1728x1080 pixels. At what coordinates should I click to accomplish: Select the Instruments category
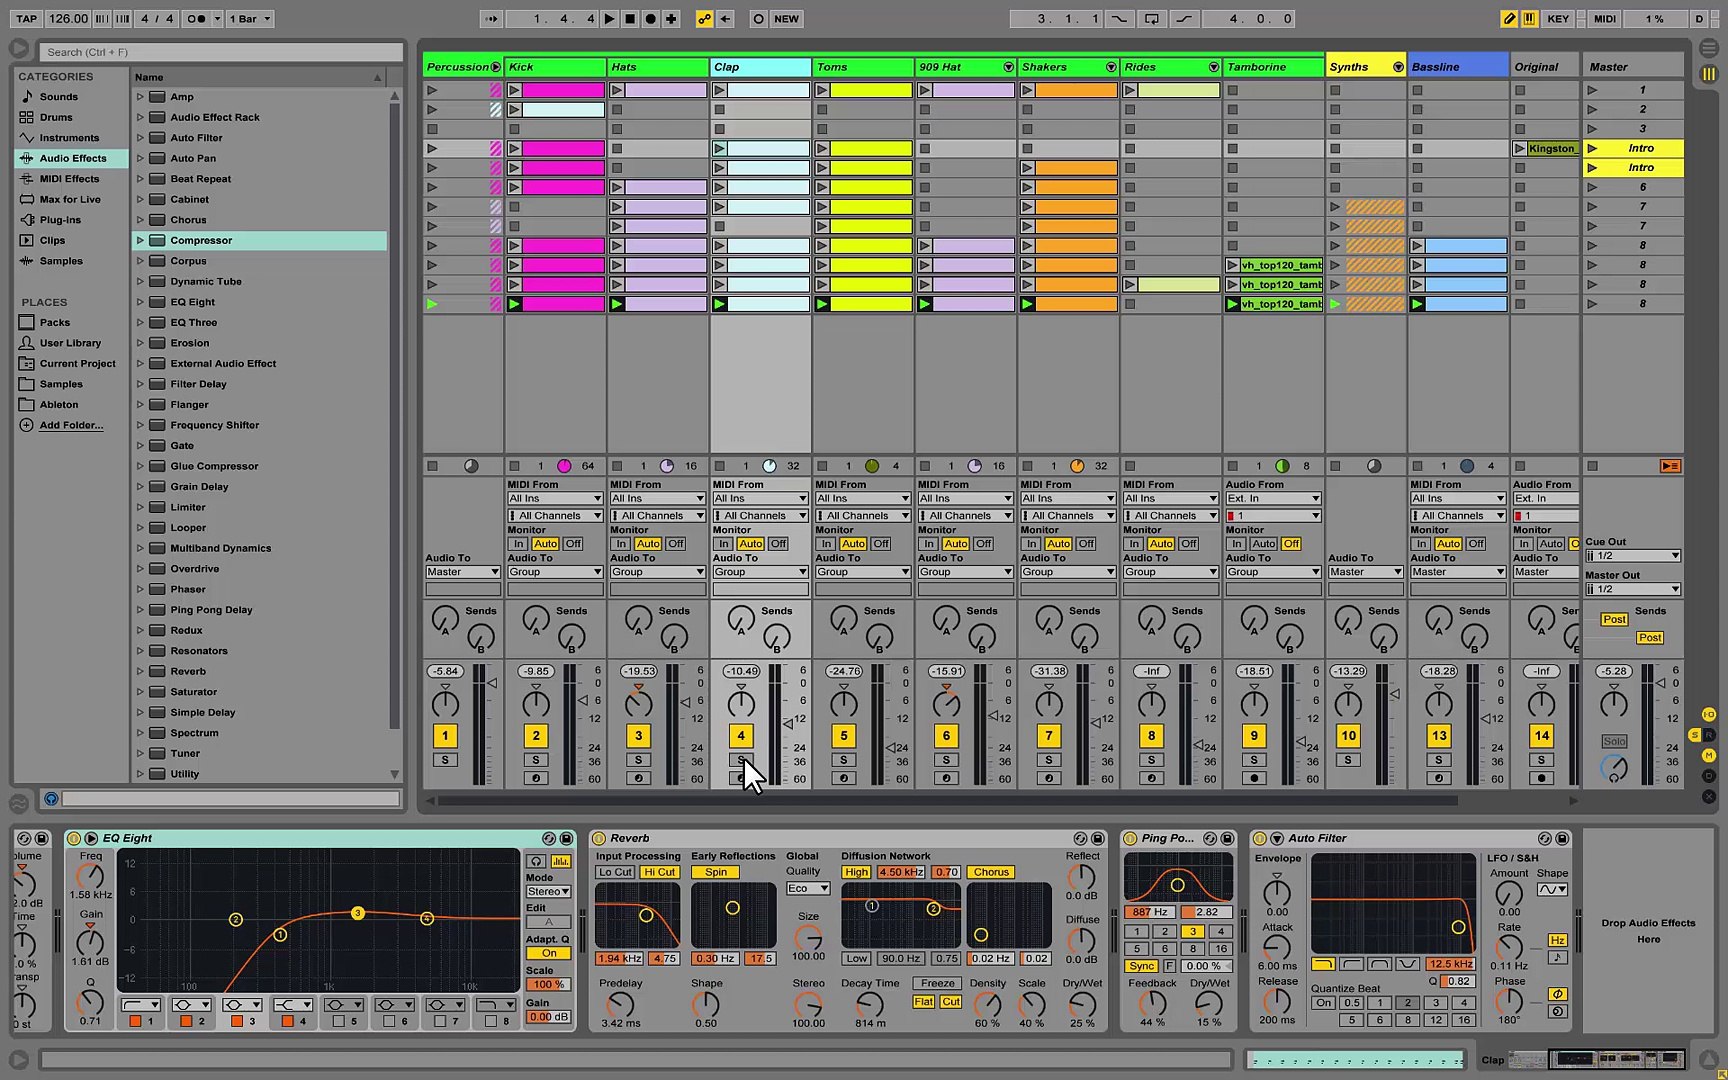(x=69, y=138)
